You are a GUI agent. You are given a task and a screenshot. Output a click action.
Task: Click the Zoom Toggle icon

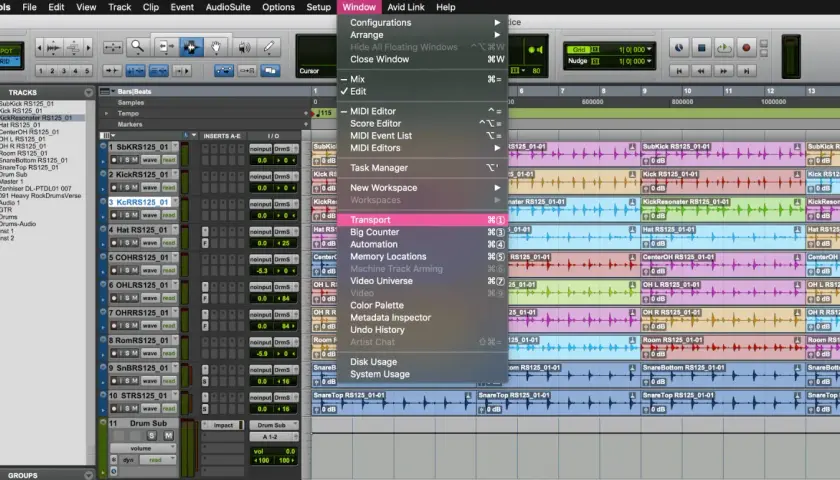point(112,47)
